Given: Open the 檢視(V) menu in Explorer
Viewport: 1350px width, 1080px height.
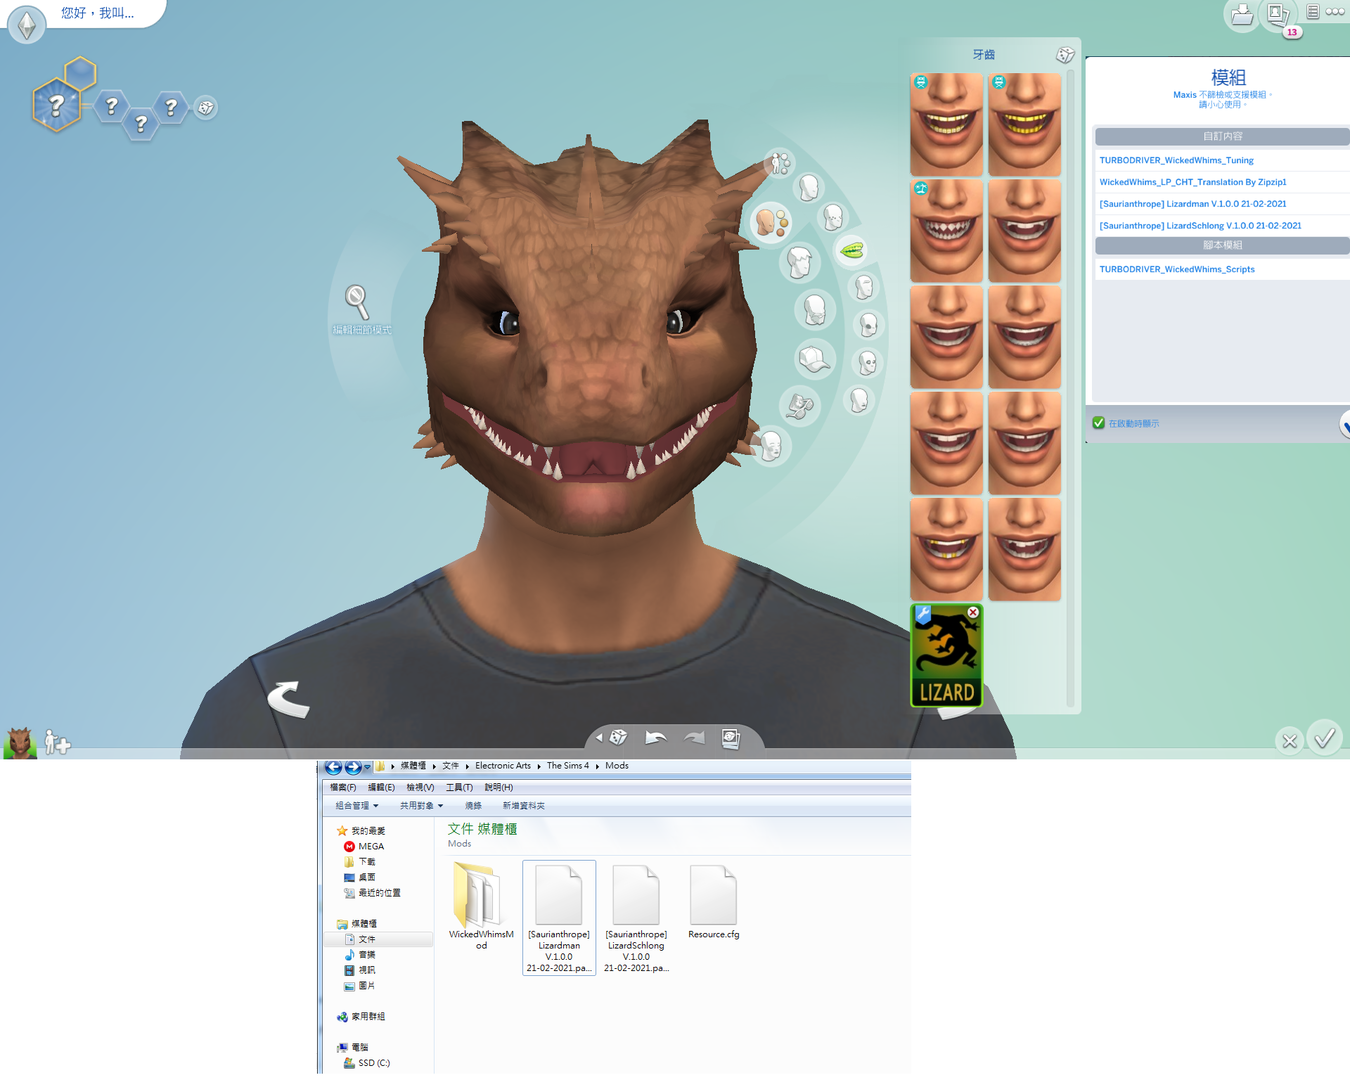Looking at the screenshot, I should 420,788.
